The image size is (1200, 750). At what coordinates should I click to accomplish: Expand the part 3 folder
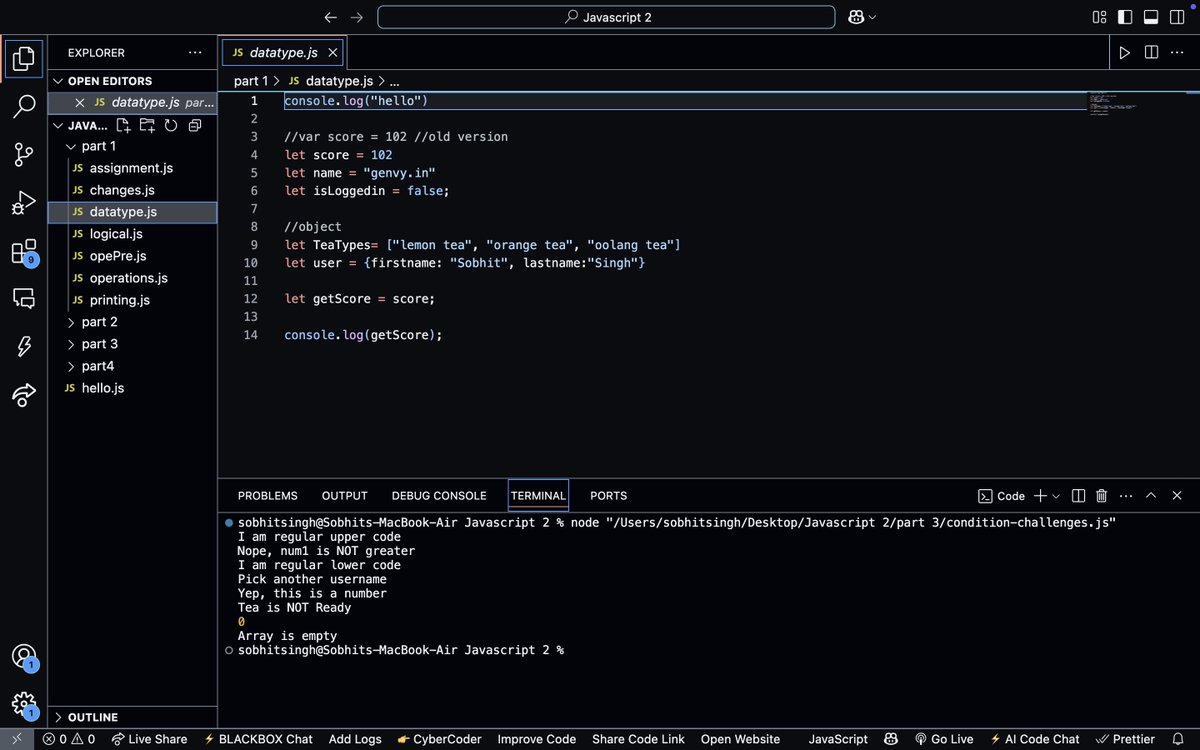[70, 344]
